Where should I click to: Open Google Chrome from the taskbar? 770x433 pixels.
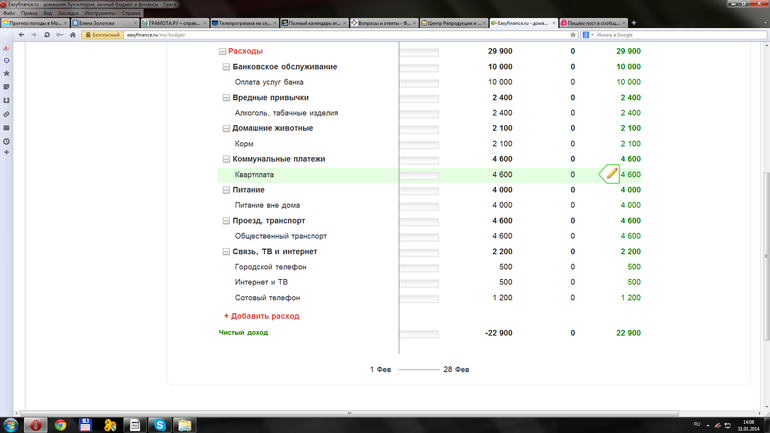[60, 425]
